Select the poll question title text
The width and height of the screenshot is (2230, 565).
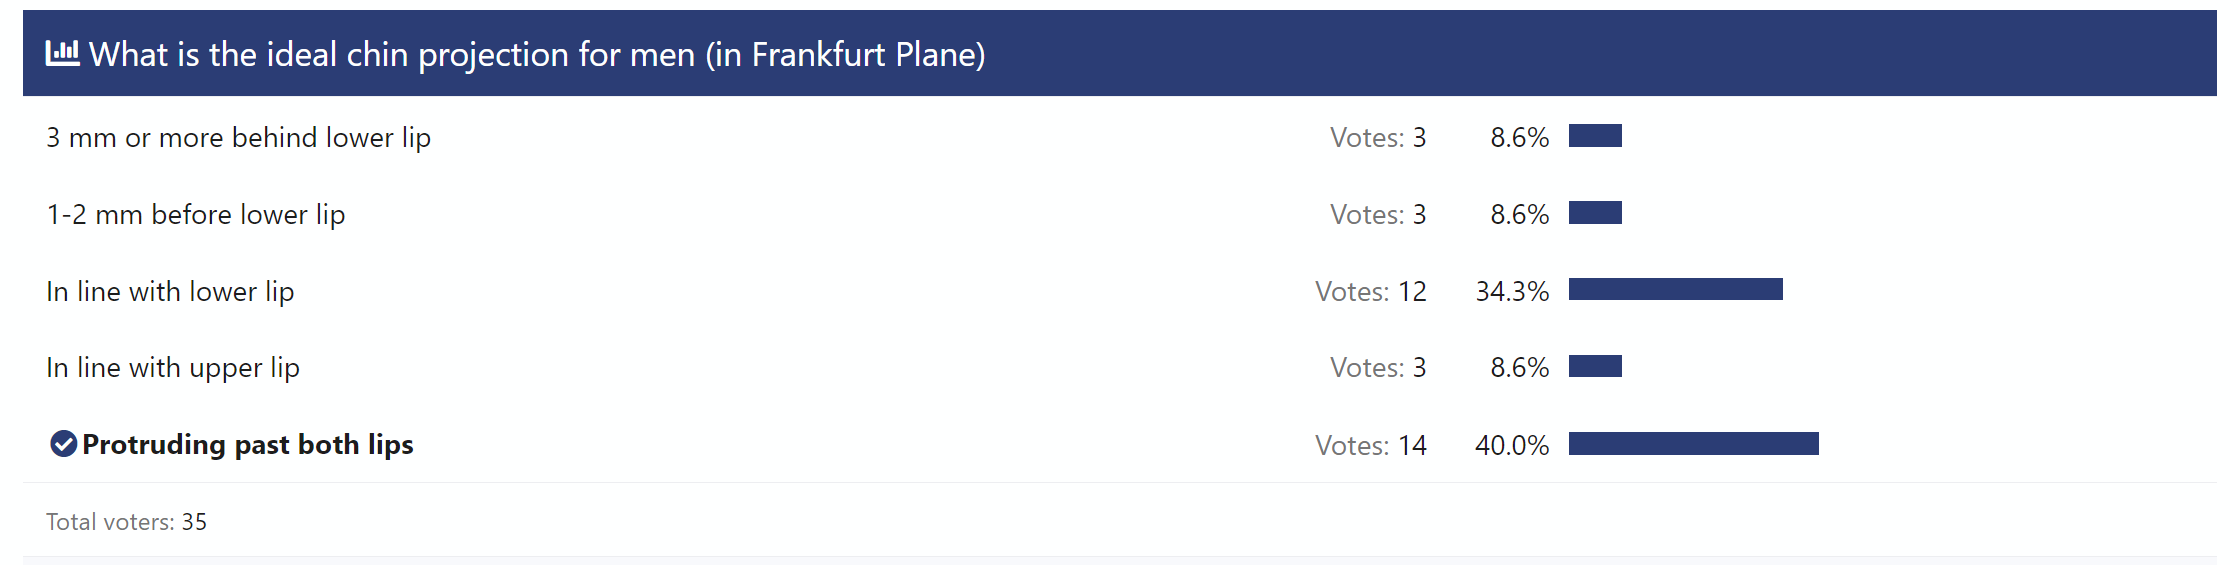[537, 54]
